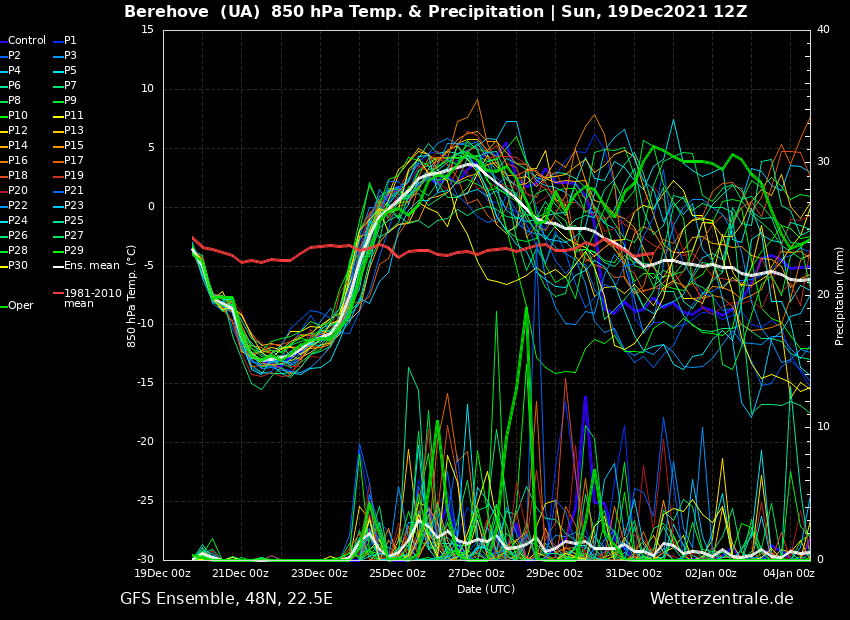The width and height of the screenshot is (850, 620).
Task: Select the P29 legend label
Action: [x=74, y=251]
